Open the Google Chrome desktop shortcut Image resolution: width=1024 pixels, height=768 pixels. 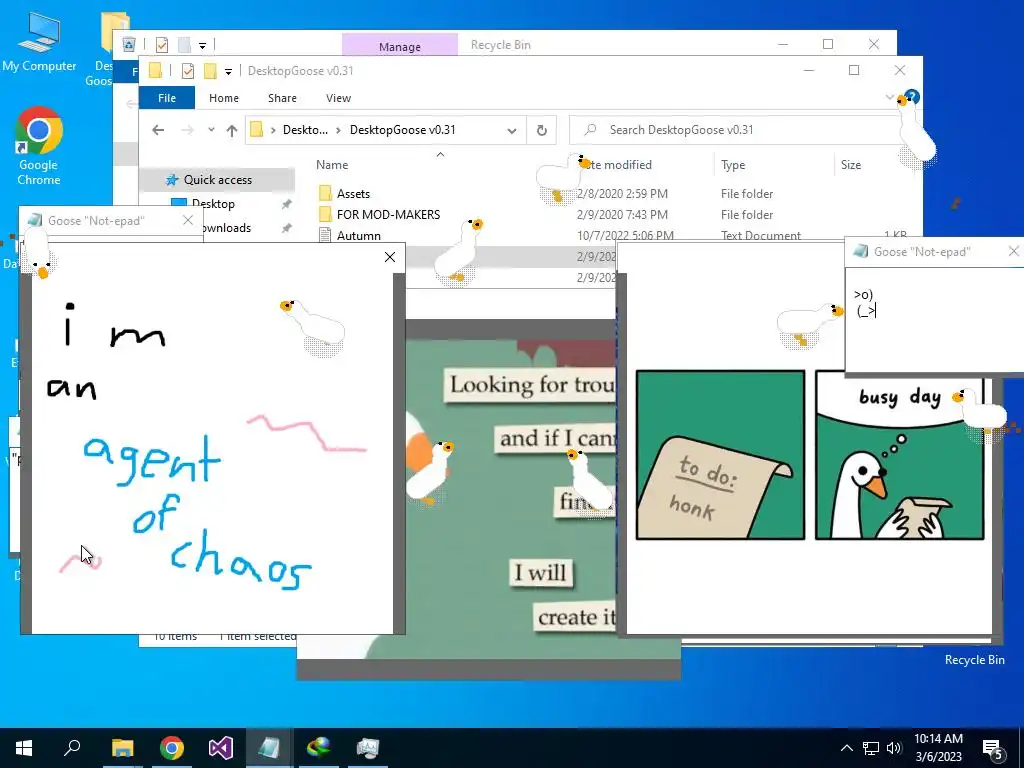[39, 146]
